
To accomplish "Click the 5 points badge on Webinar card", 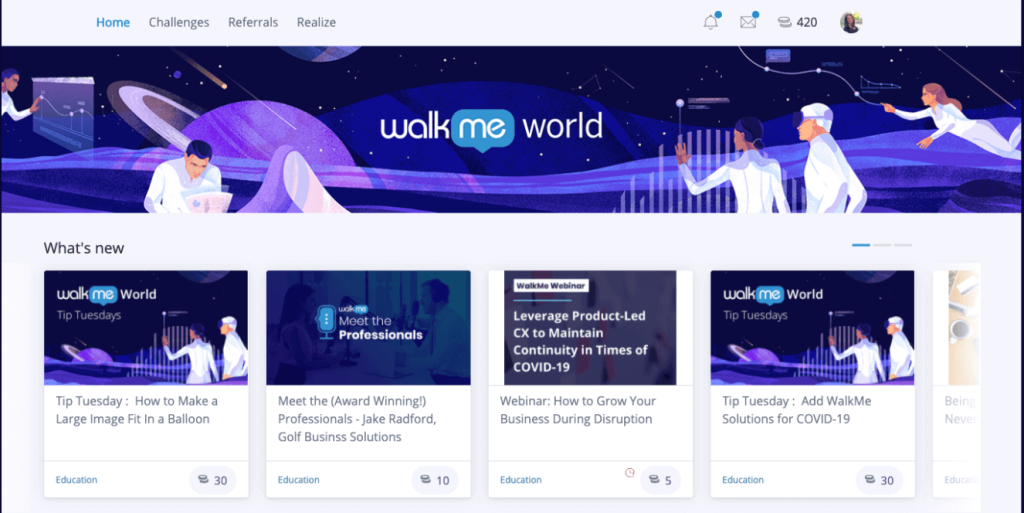I will point(658,480).
